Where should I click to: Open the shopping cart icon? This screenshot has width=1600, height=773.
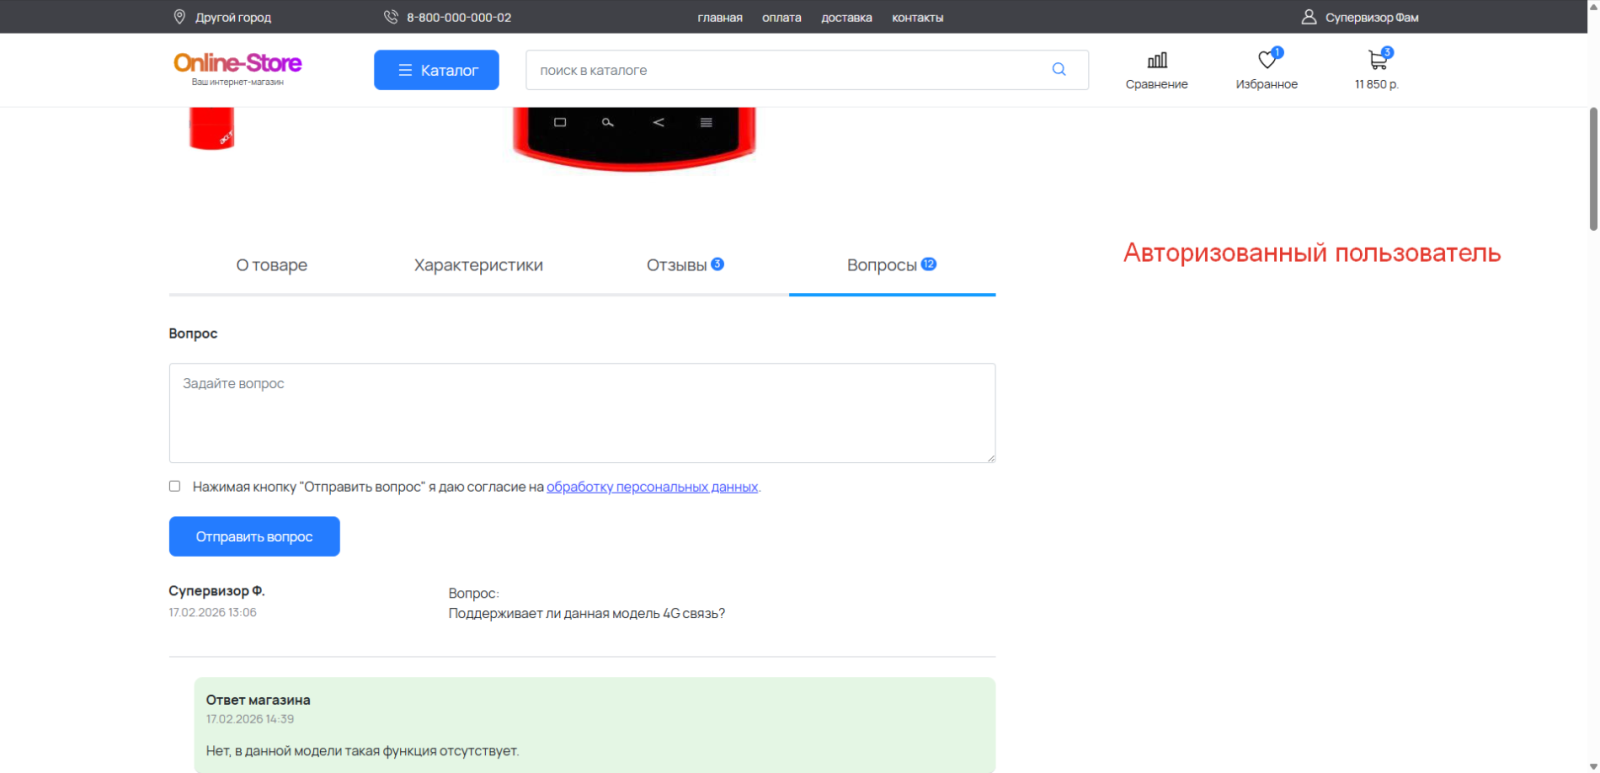tap(1377, 61)
